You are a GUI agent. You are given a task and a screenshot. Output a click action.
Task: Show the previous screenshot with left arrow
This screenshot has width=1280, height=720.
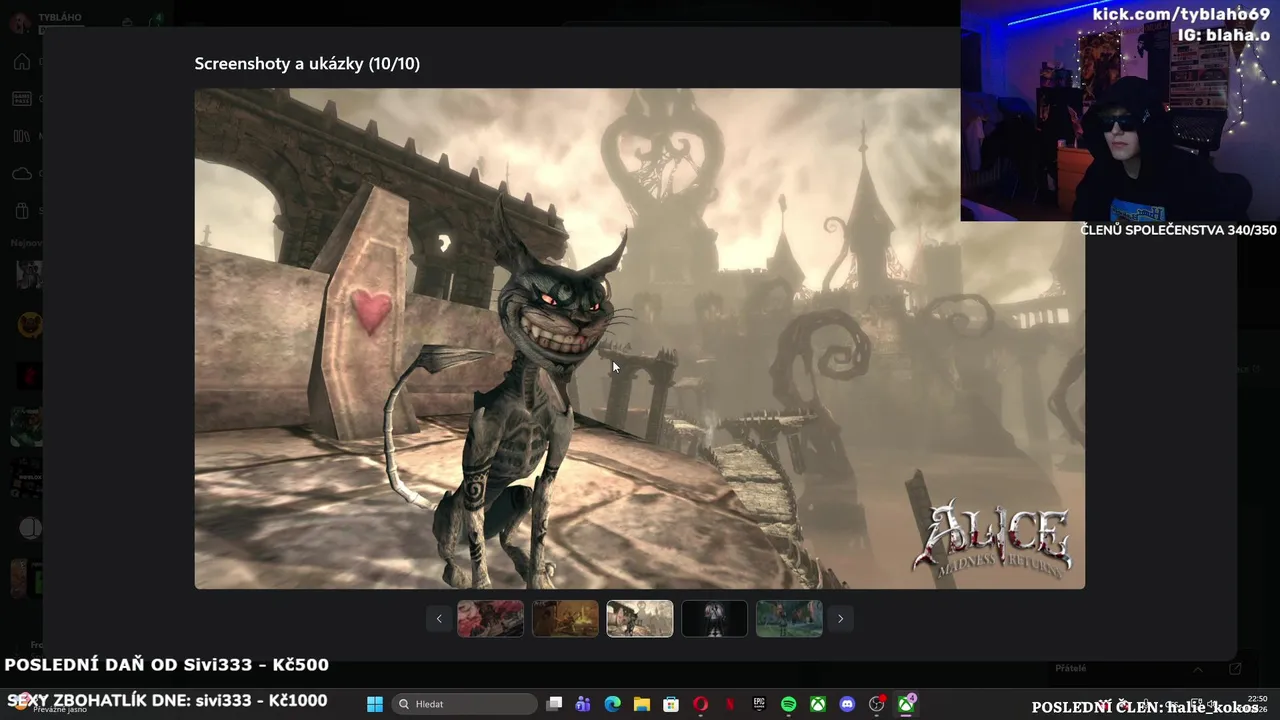(438, 619)
